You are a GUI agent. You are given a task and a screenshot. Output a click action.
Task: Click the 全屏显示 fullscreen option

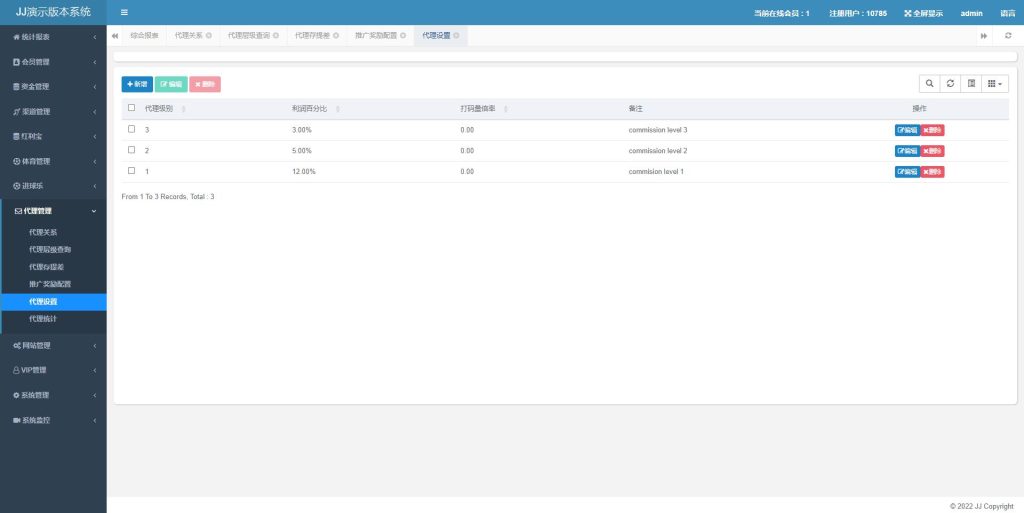click(923, 13)
